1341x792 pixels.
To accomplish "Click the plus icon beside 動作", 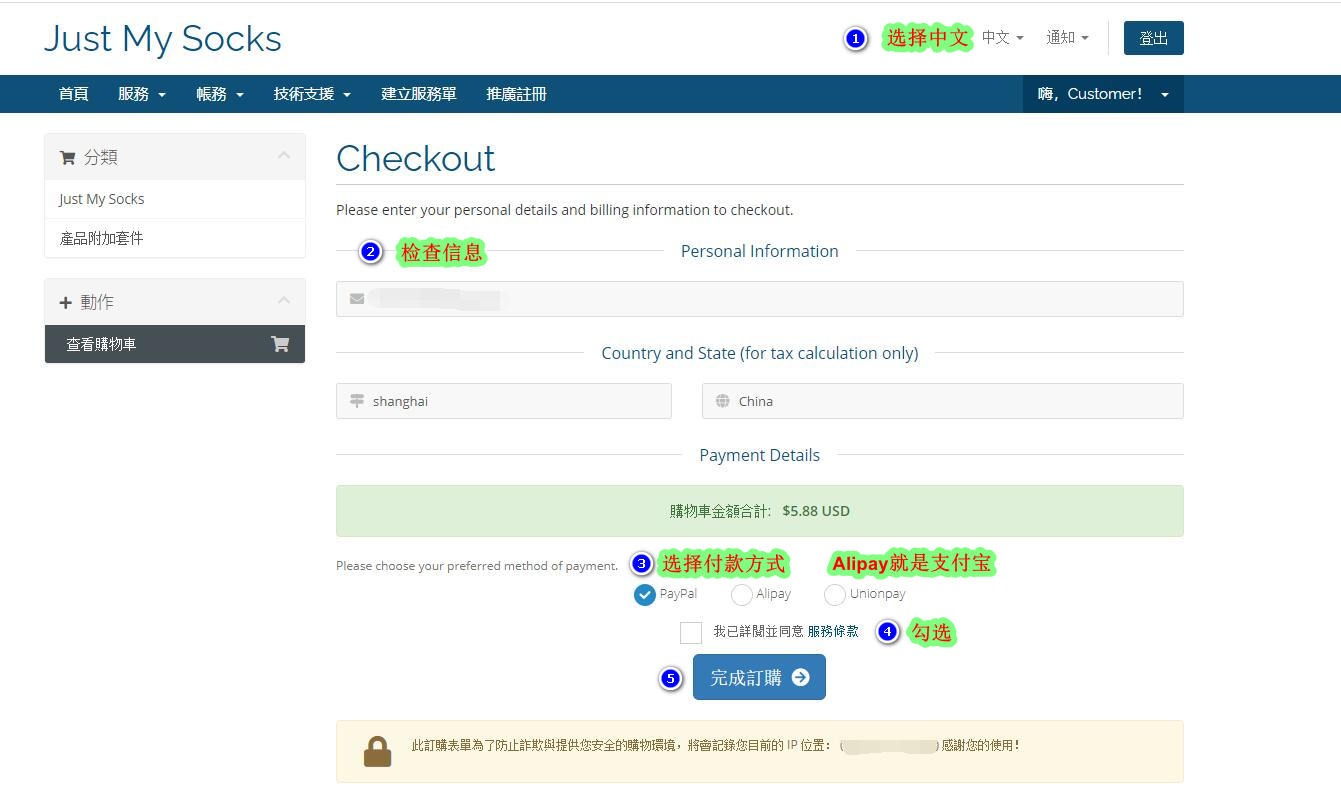I will pyautogui.click(x=66, y=302).
